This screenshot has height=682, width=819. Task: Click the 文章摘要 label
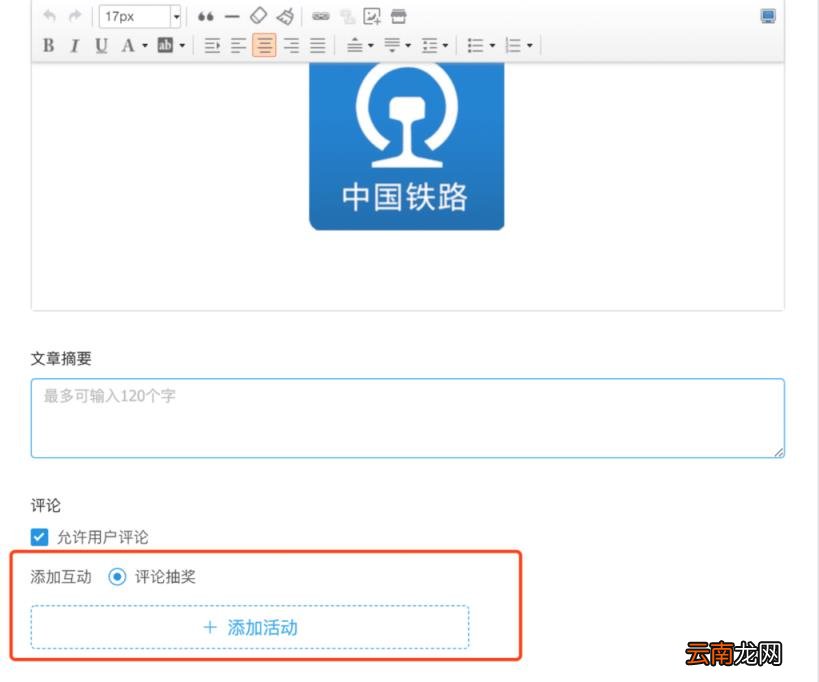point(61,359)
